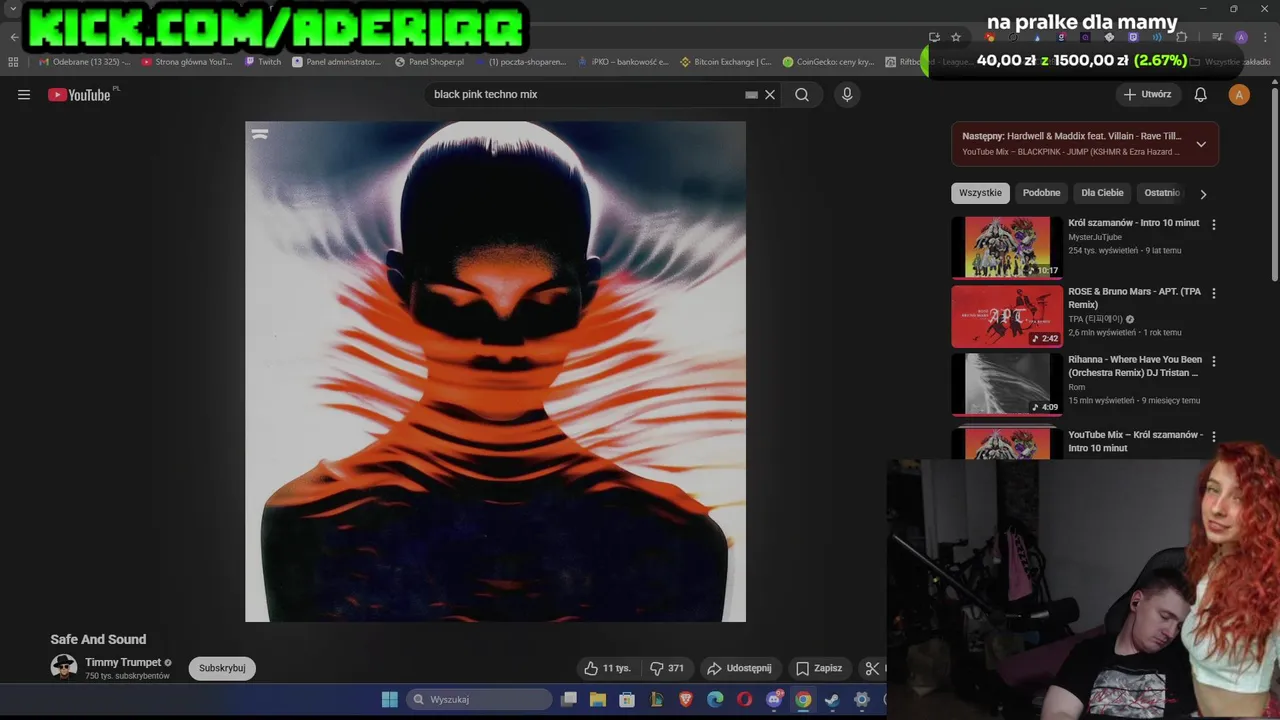
Task: Open the Twitch bookmark
Action: tap(263, 62)
